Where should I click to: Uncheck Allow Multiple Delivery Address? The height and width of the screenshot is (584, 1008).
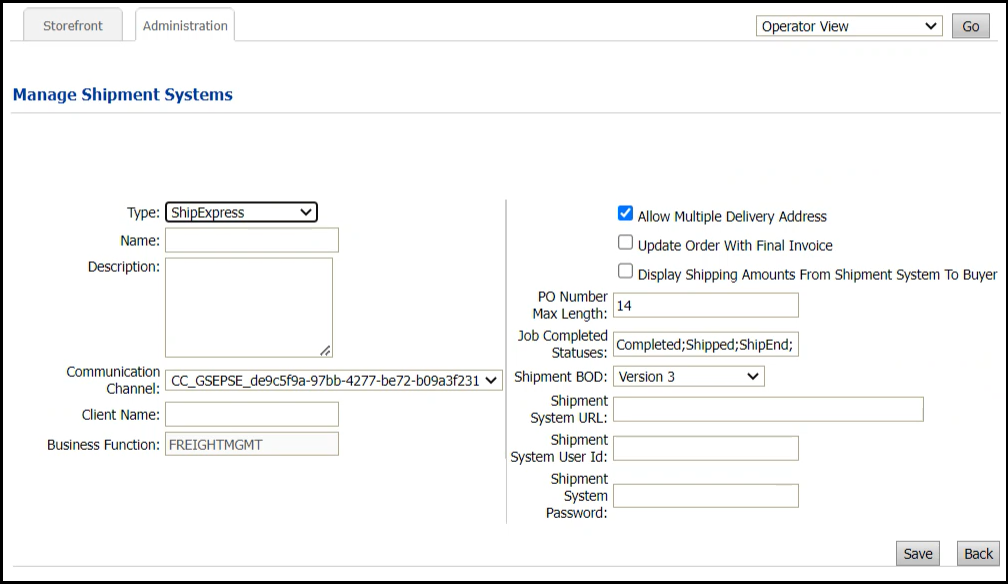[x=625, y=212]
